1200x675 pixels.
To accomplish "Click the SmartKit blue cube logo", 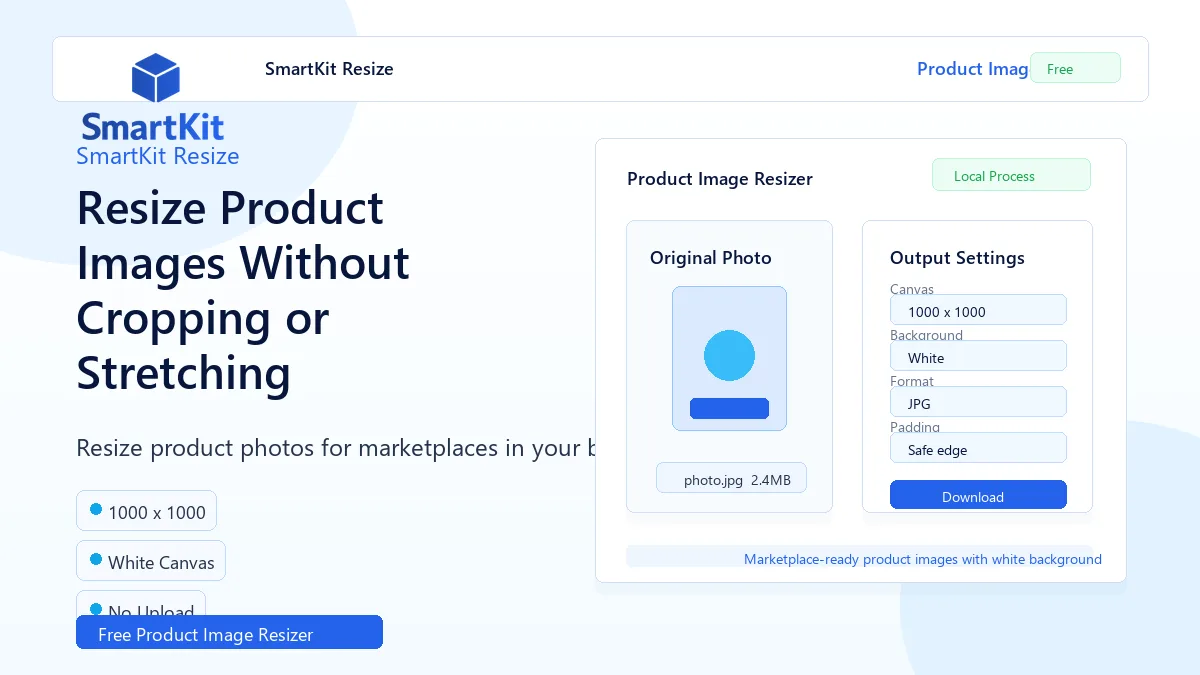I will coord(155,79).
